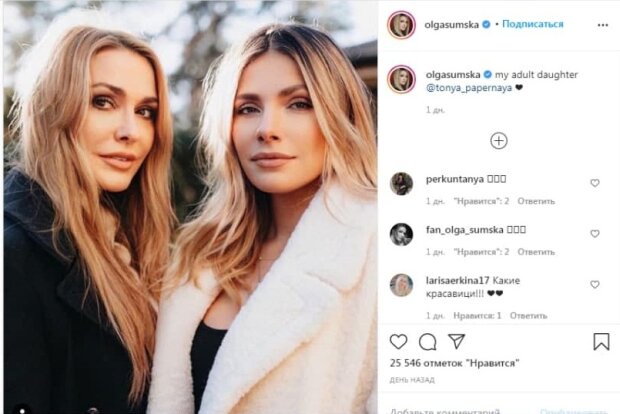Like larisaerkina17's comment heart
The image size is (620, 414).
(595, 284)
